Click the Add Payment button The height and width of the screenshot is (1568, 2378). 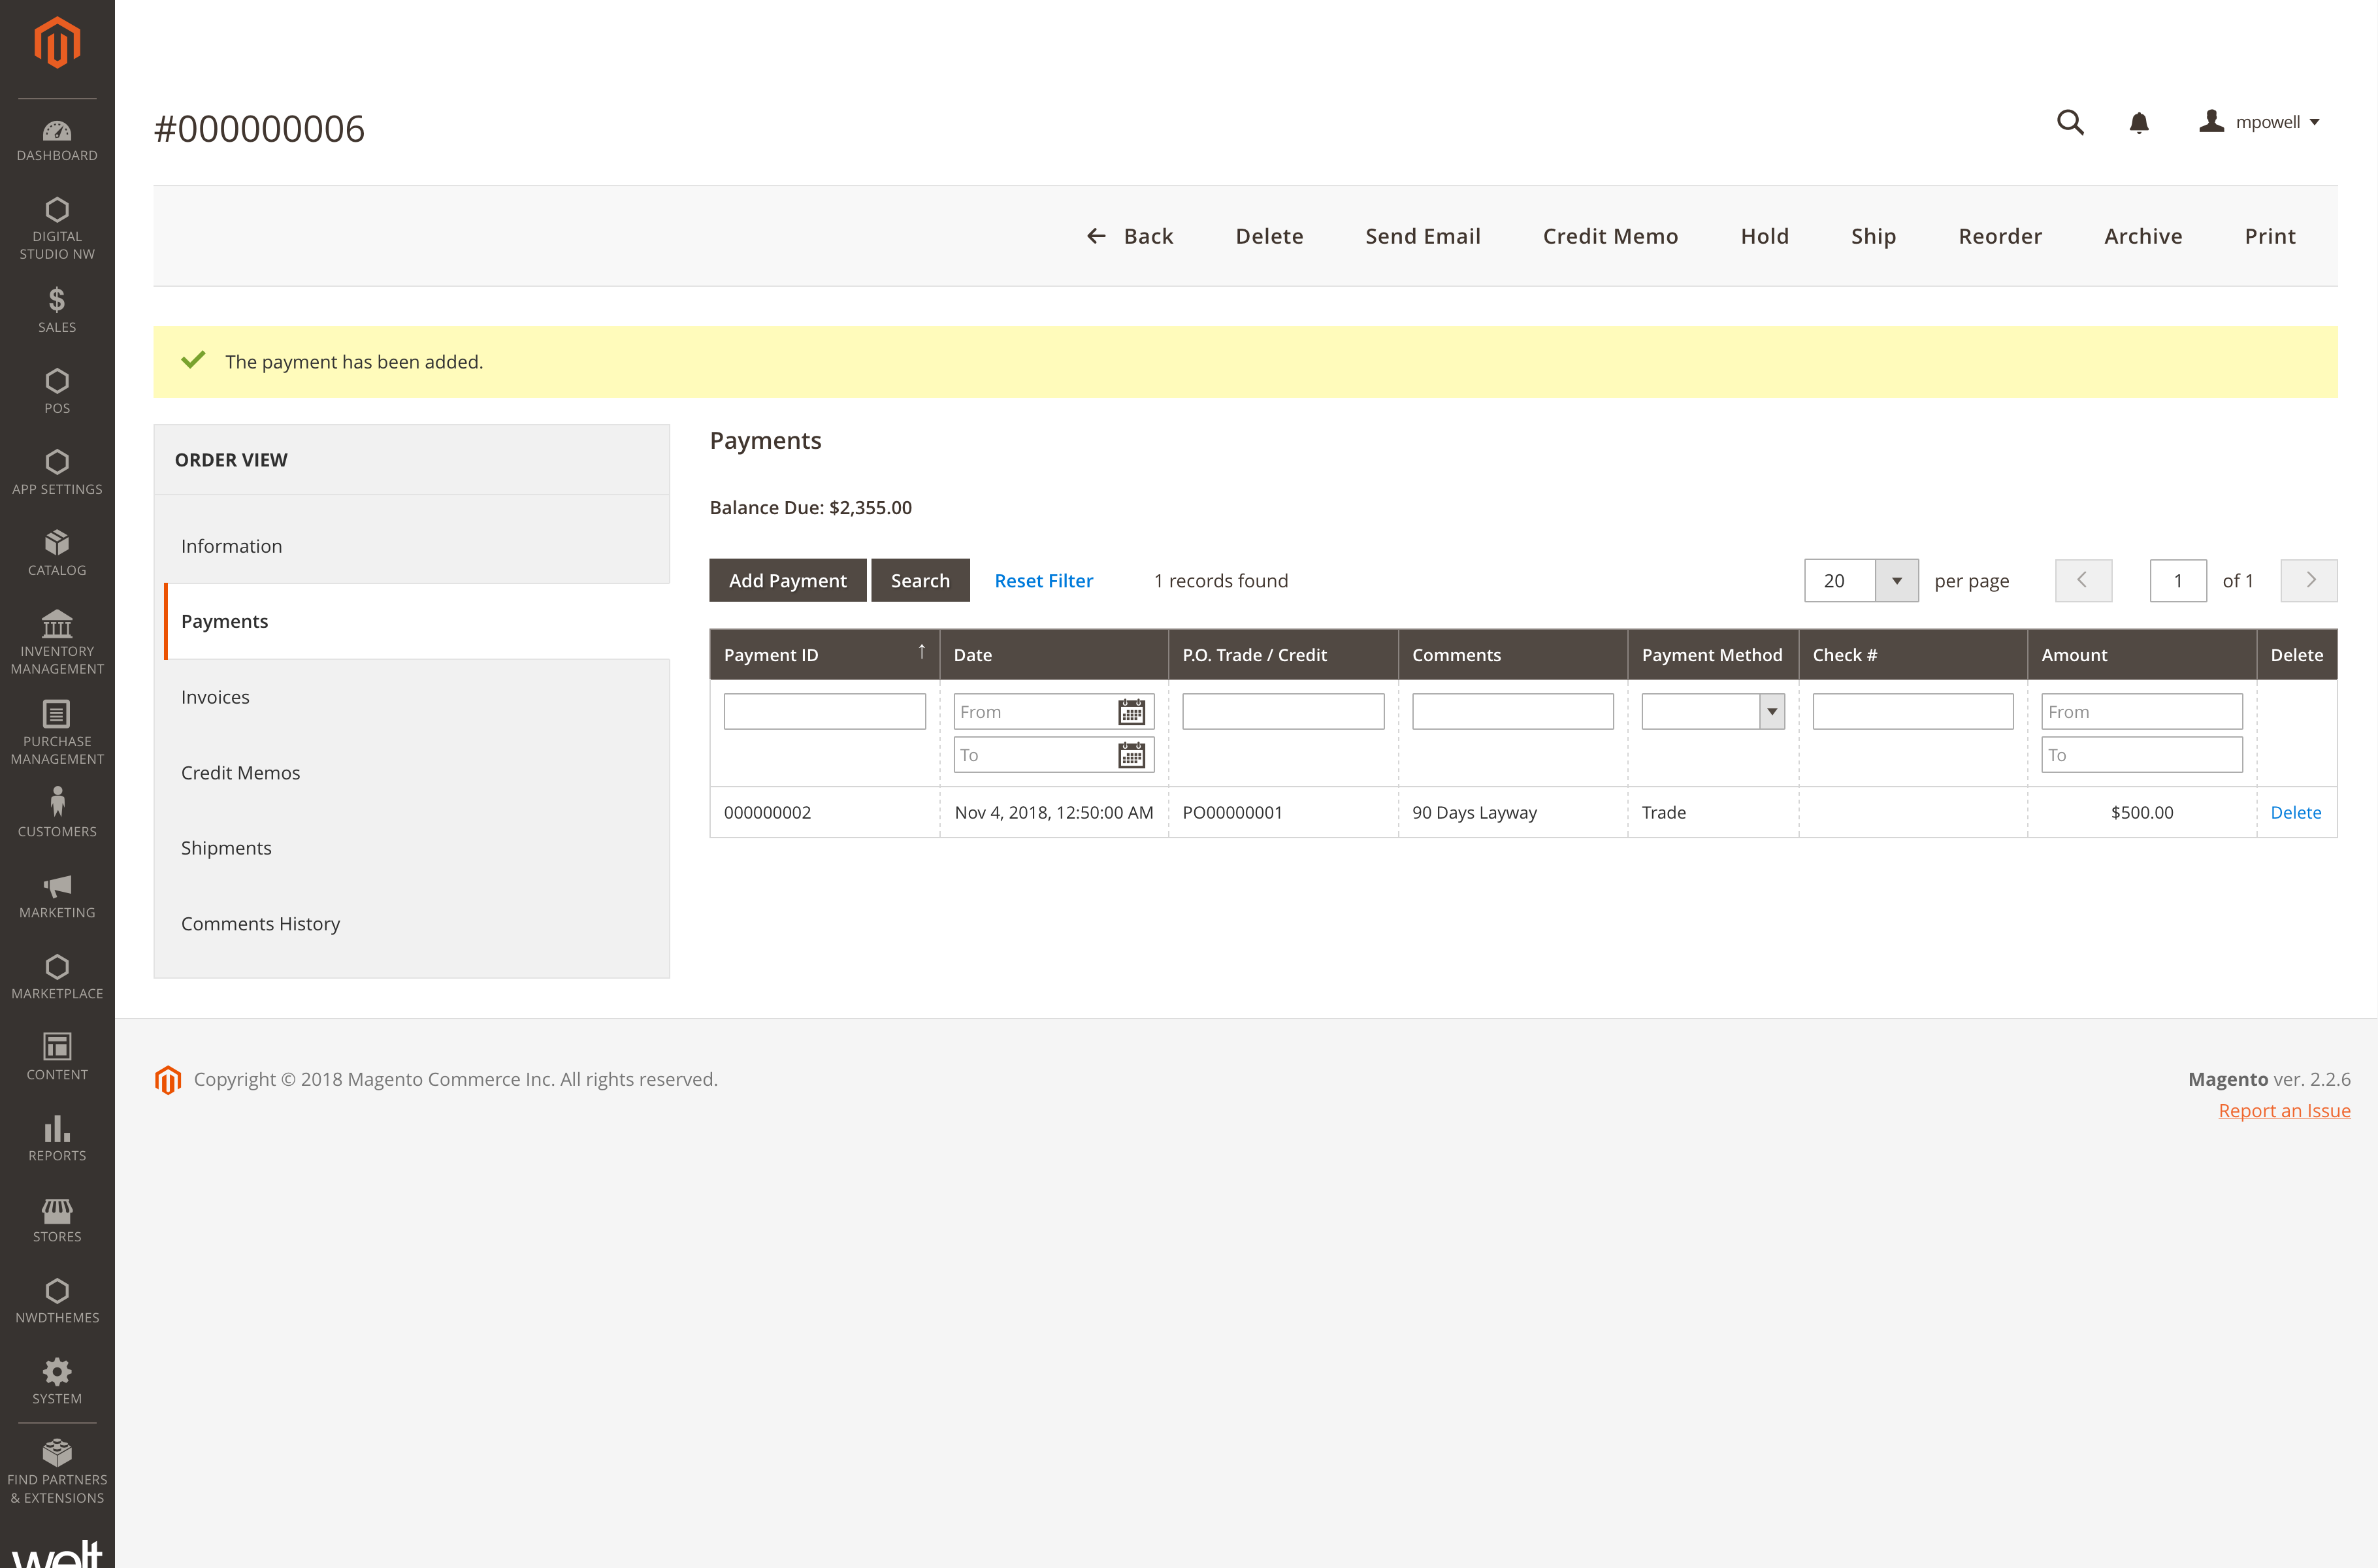(787, 581)
